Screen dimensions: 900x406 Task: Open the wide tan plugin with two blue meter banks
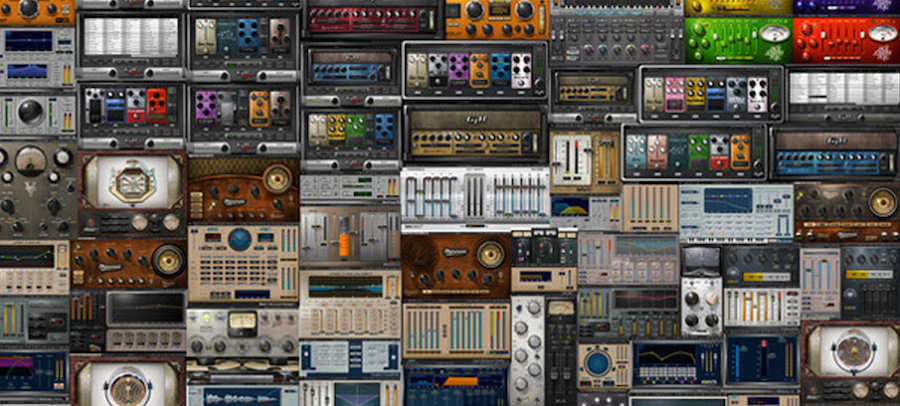(457, 330)
